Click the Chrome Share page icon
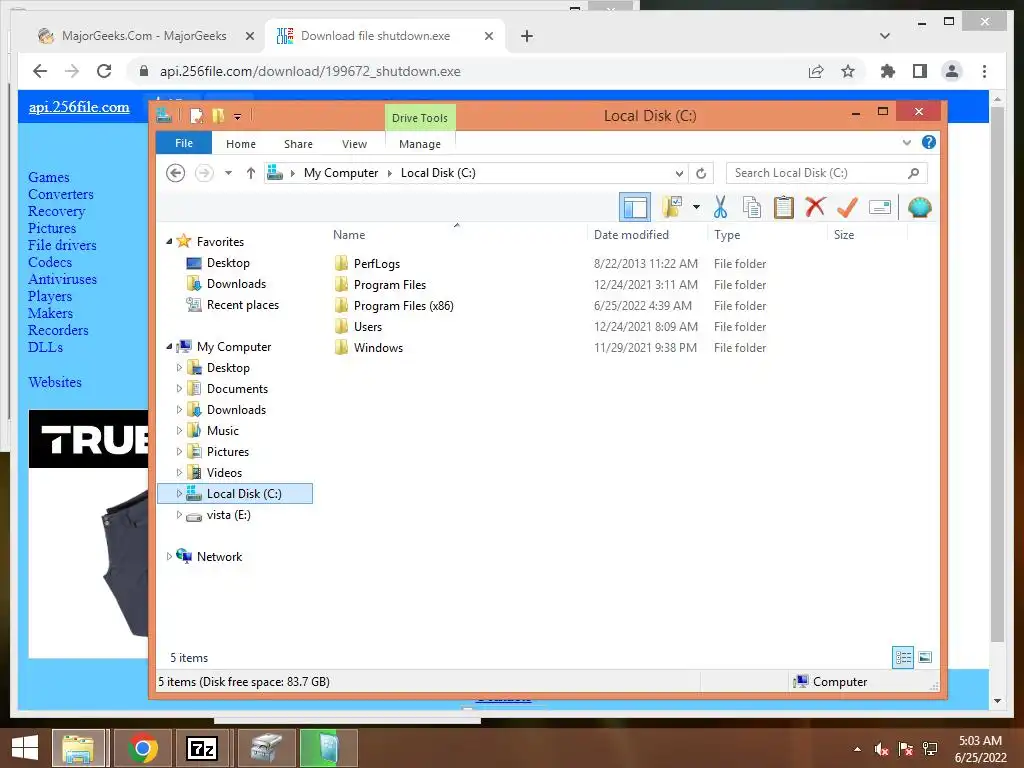The width and height of the screenshot is (1024, 768). click(x=816, y=71)
